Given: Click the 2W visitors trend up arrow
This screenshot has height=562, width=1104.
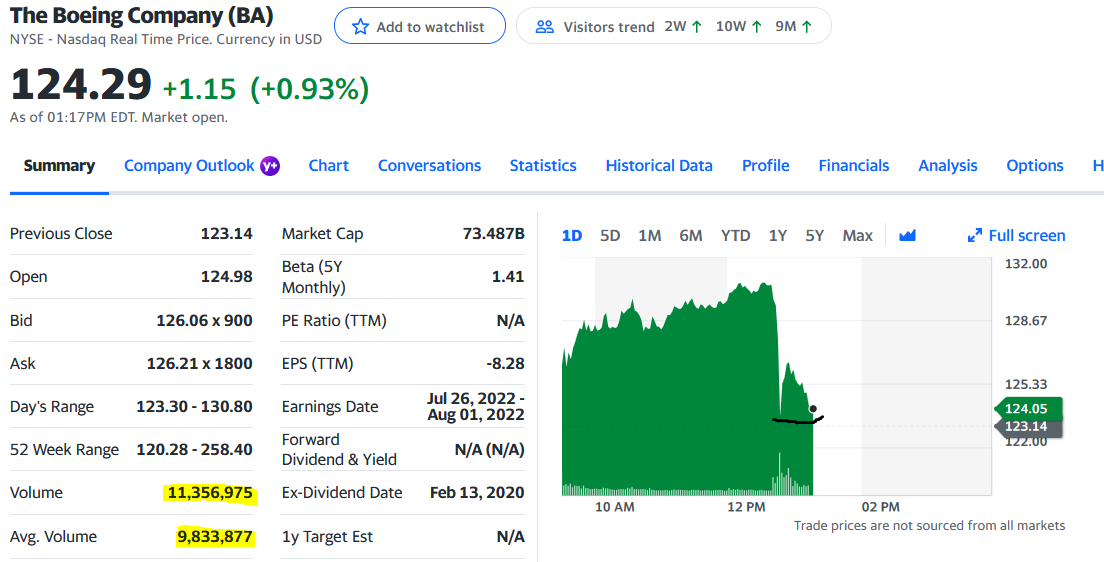Looking at the screenshot, I should [697, 27].
